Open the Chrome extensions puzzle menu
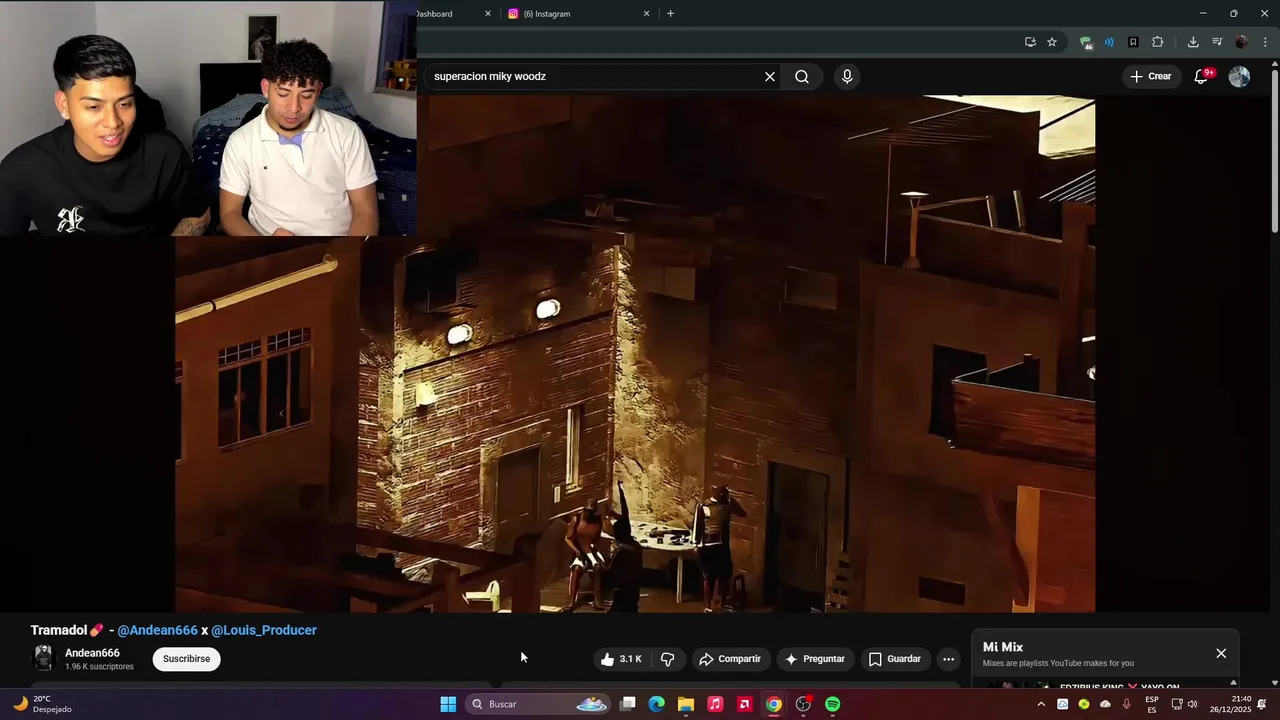Viewport: 1280px width, 720px height. tap(1158, 42)
